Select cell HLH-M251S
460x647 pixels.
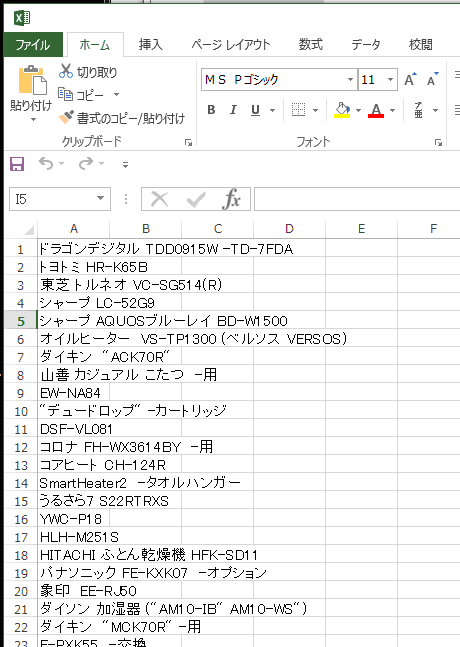click(x=73, y=537)
